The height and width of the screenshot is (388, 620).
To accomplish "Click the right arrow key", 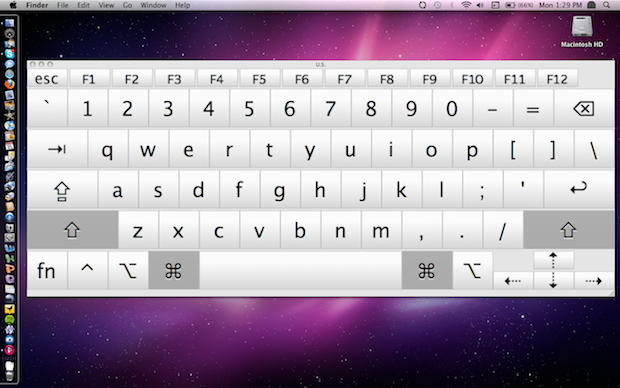I will point(594,280).
